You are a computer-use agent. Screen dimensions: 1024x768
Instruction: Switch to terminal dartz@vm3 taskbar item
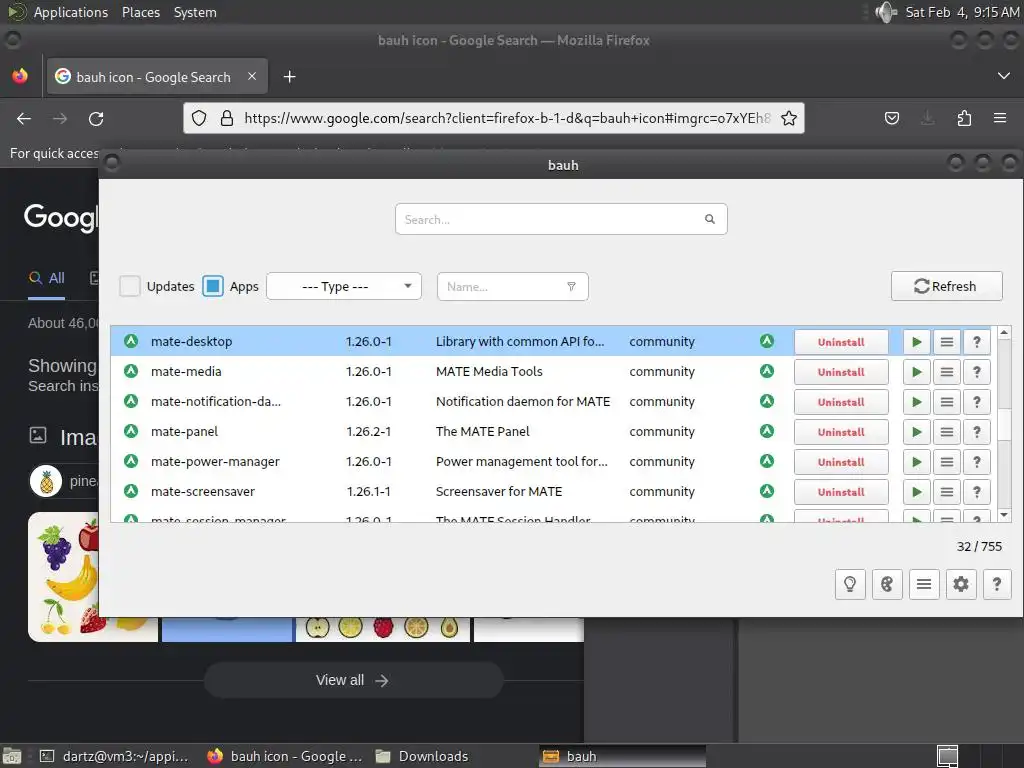(114, 756)
